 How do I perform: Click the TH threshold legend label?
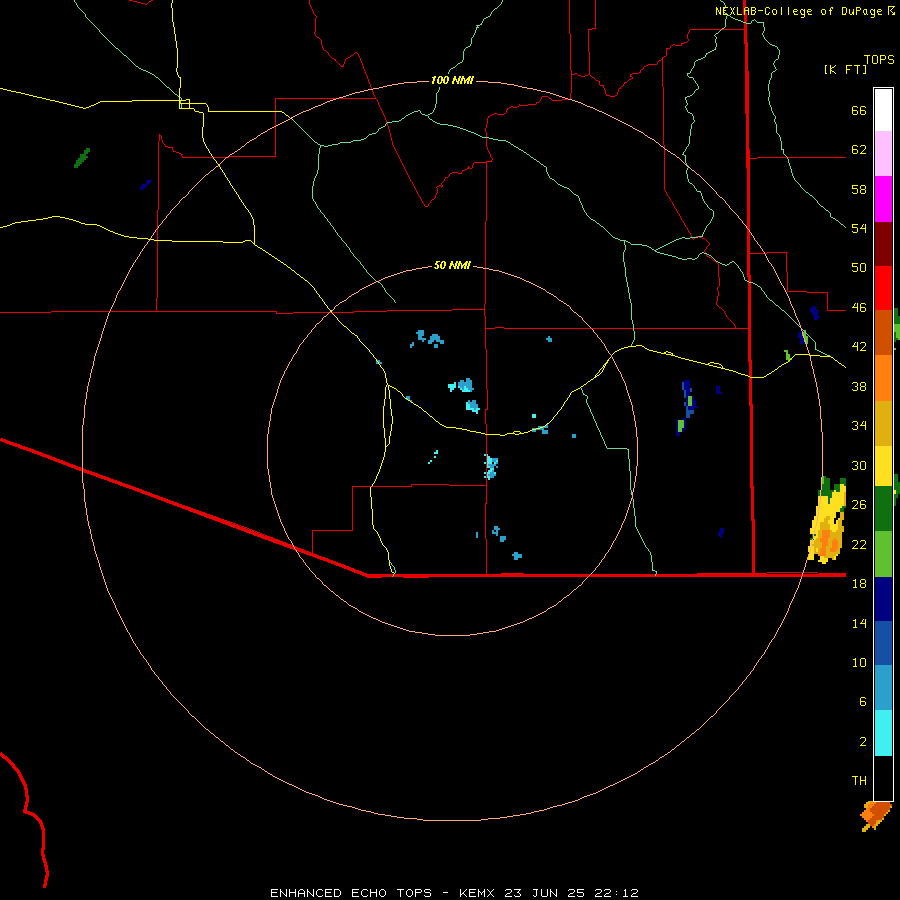[x=859, y=781]
